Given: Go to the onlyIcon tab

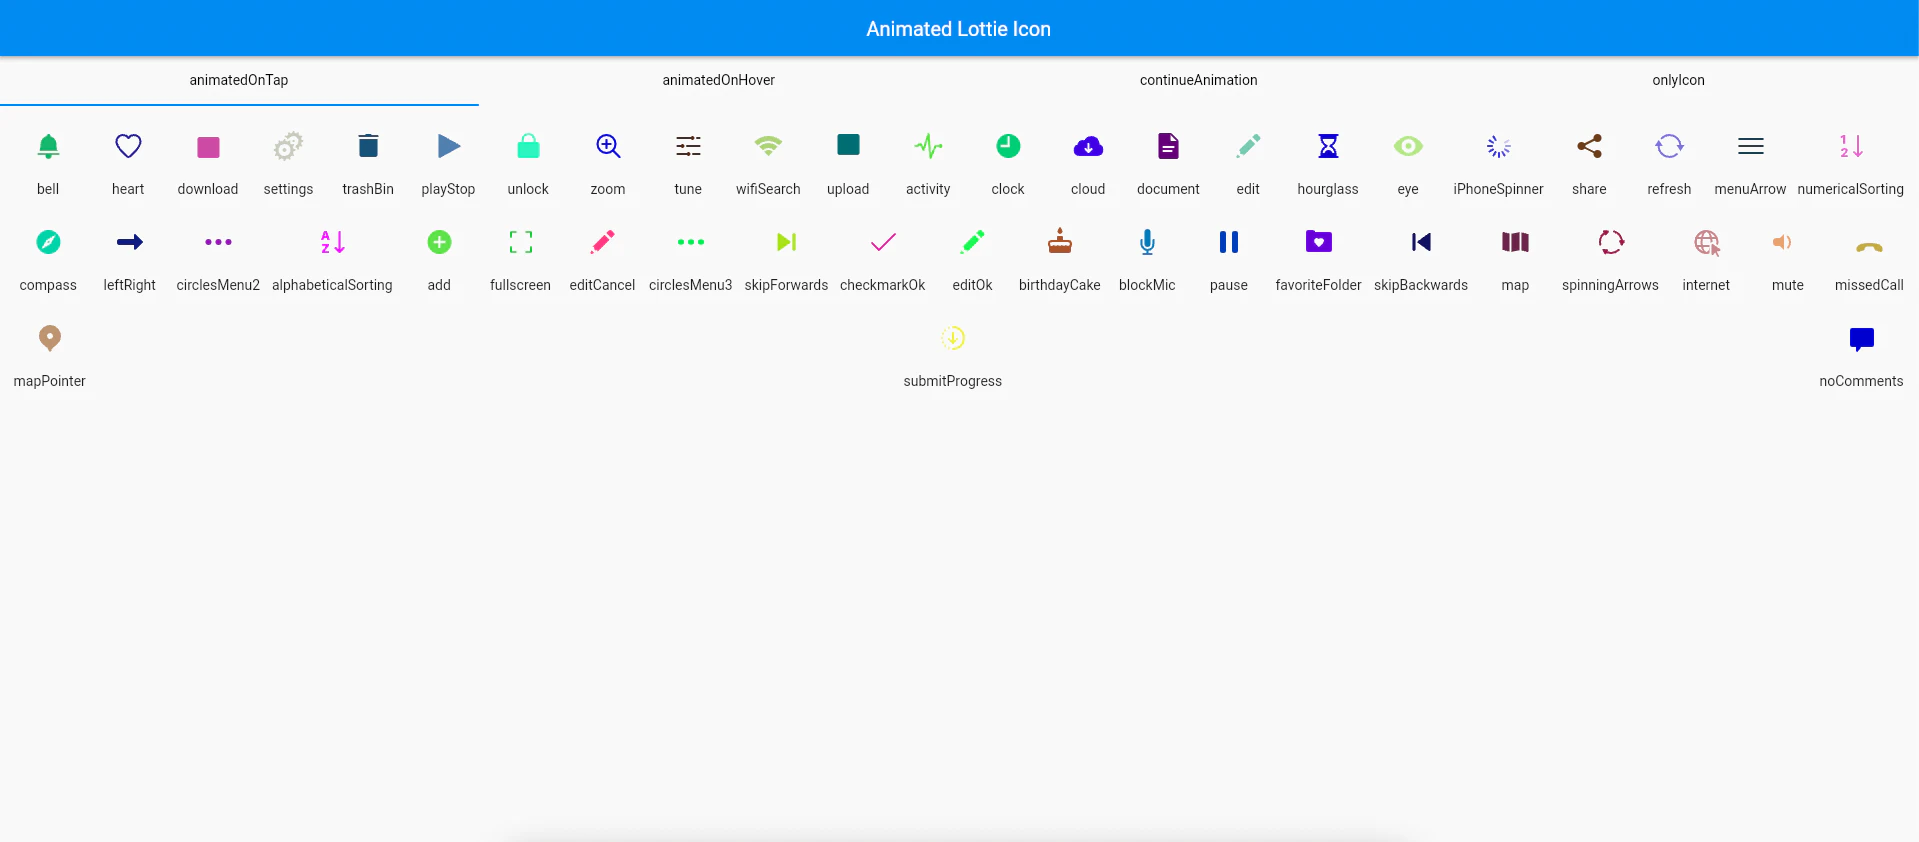Looking at the screenshot, I should [1679, 80].
